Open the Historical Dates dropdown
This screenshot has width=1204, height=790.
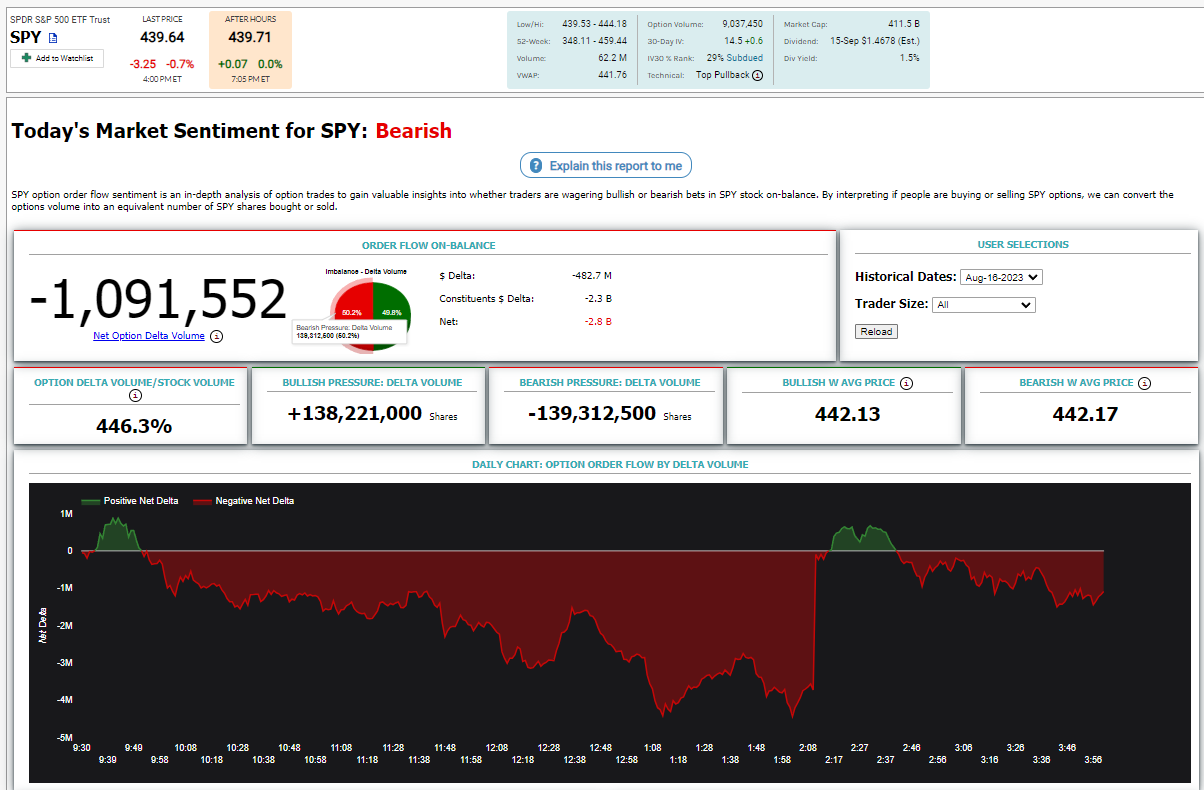[1001, 277]
